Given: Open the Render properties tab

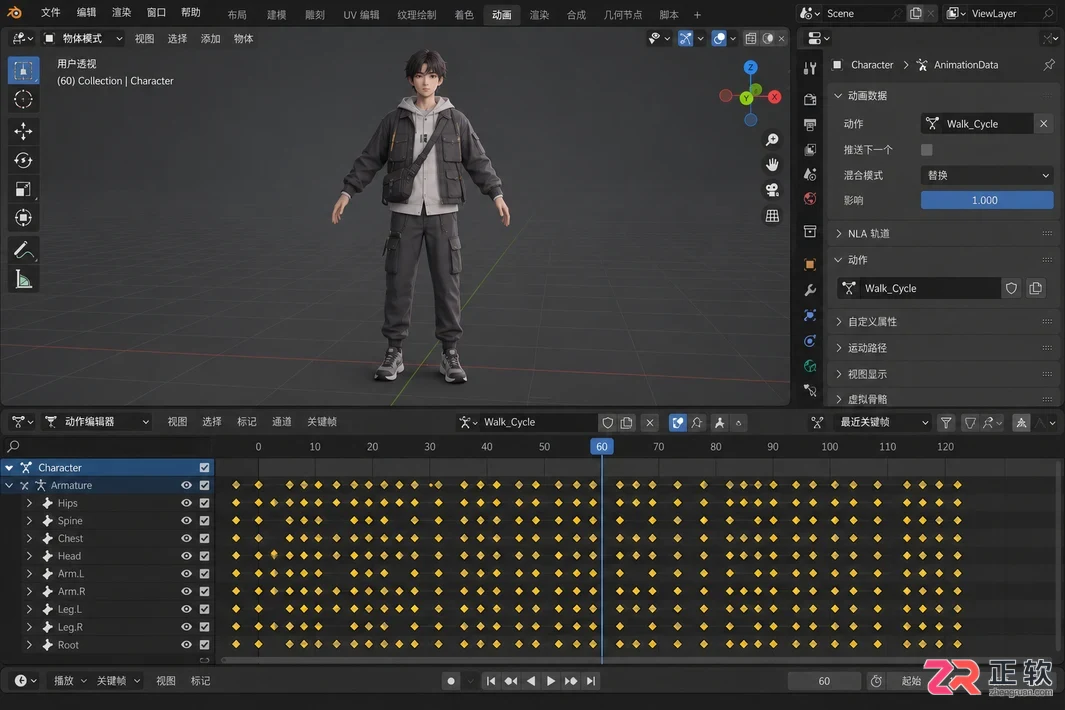Looking at the screenshot, I should click(x=810, y=99).
